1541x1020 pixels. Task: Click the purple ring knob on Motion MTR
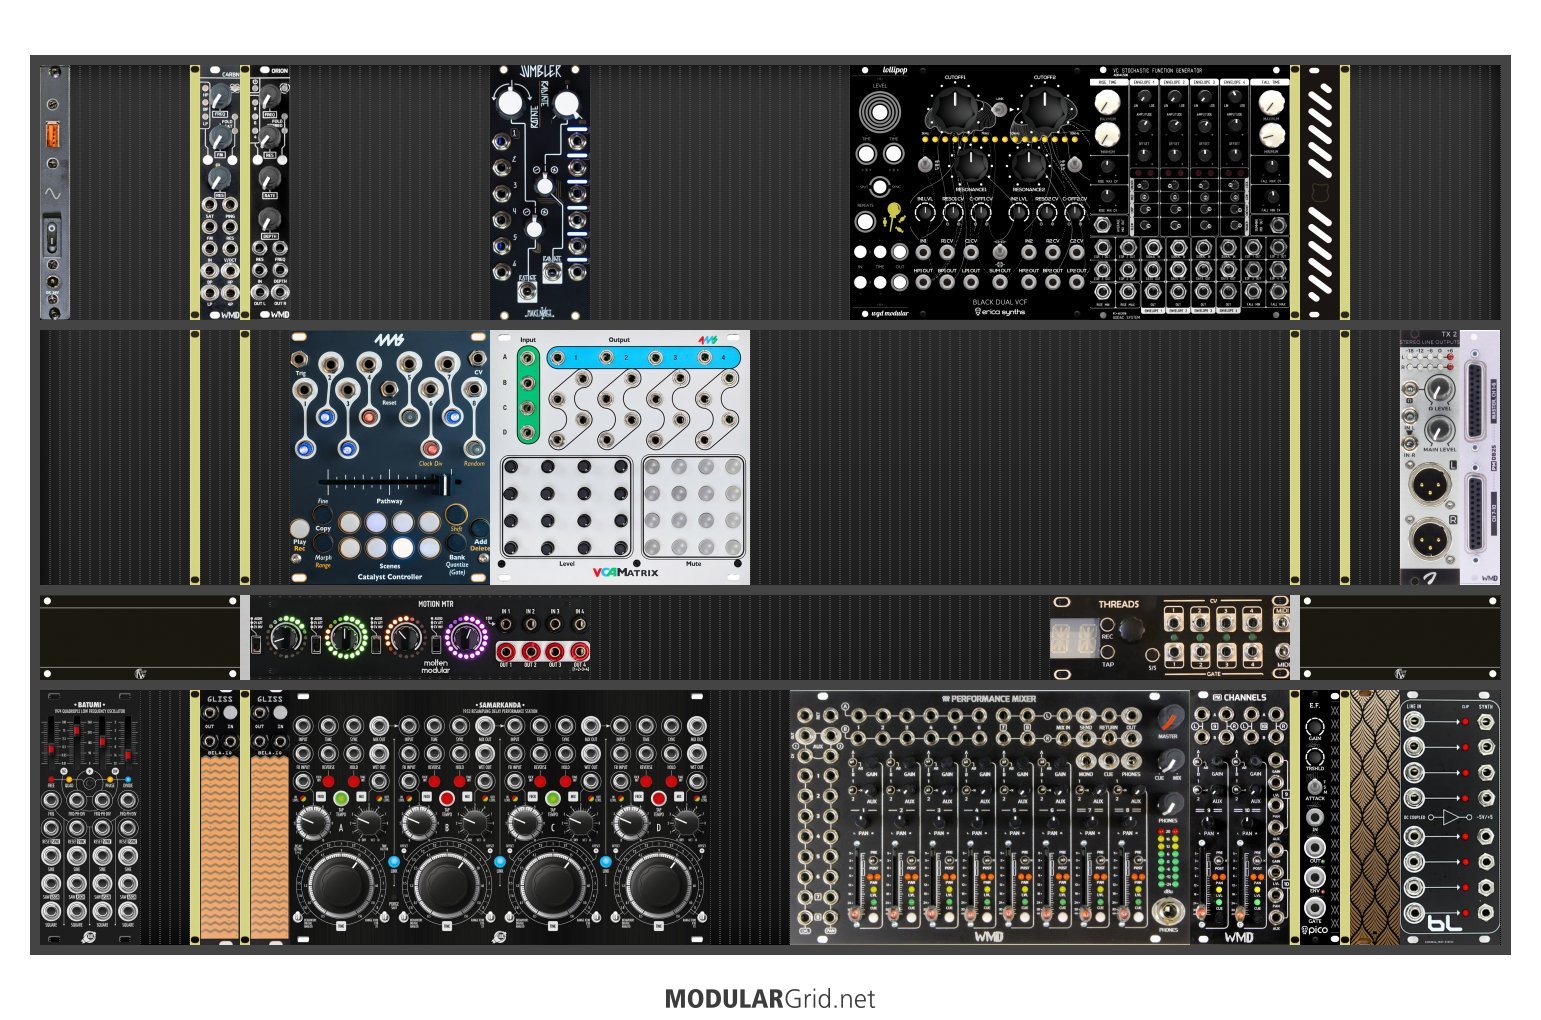point(466,636)
